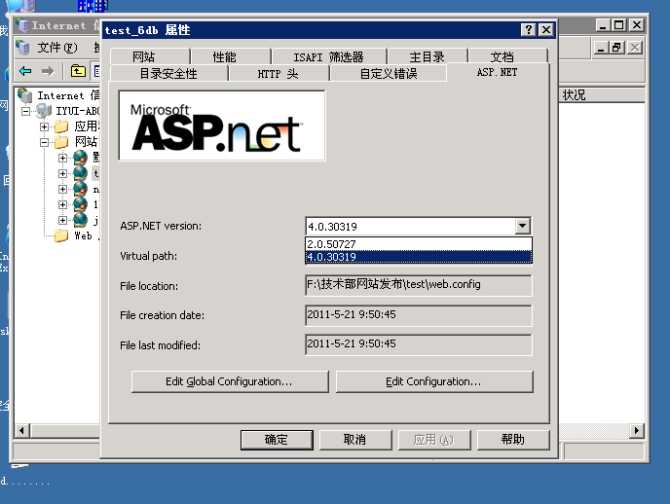This screenshot has width=670, height=504.
Task: Select the website globe icon for '1' site
Action: point(80,204)
